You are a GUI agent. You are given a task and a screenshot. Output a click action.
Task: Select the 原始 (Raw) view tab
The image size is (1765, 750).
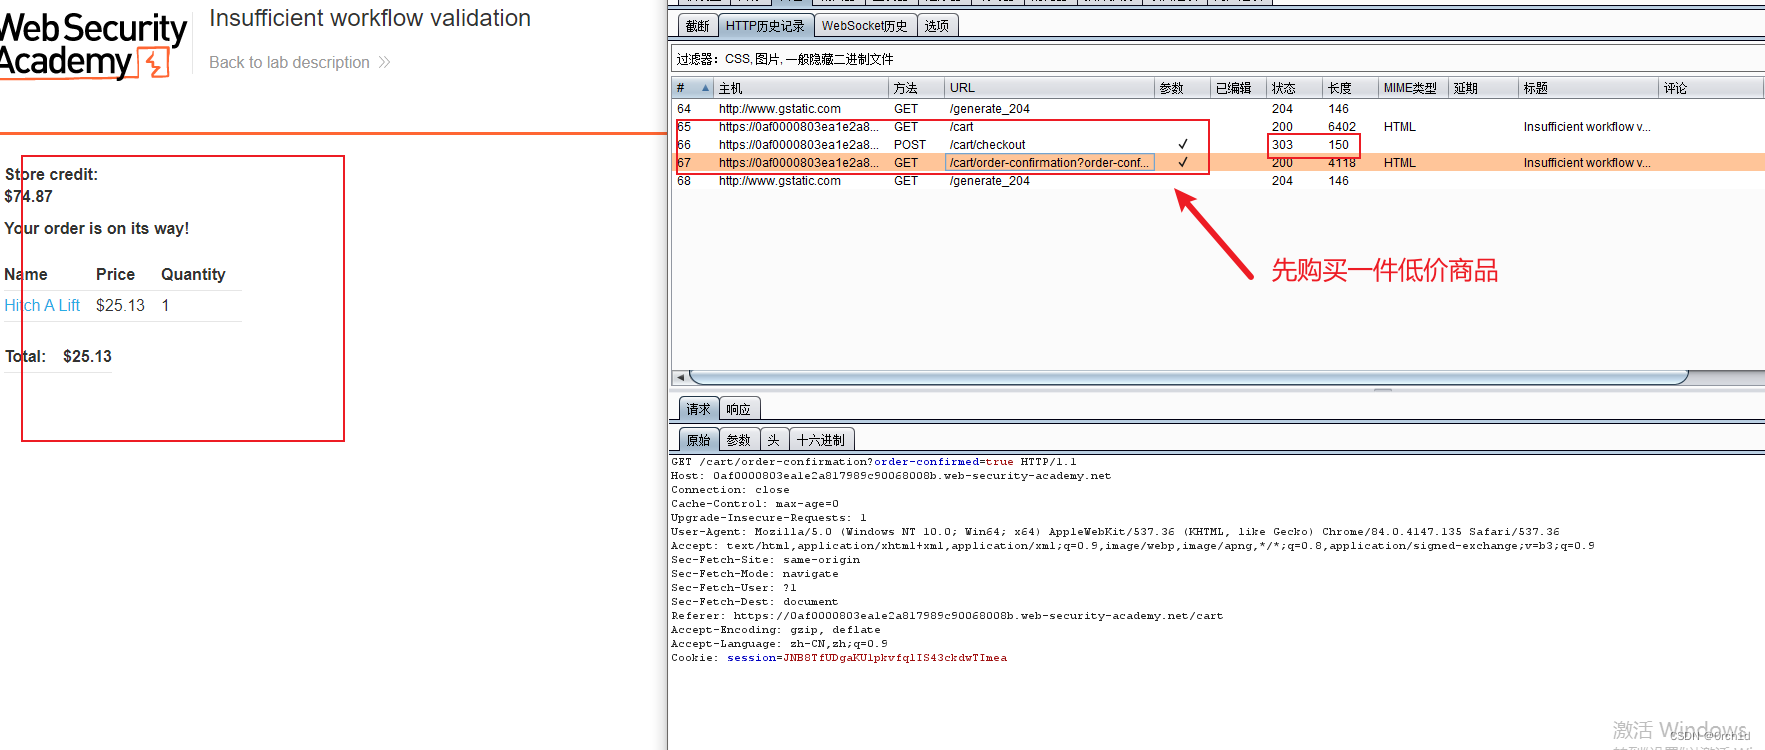click(x=698, y=440)
